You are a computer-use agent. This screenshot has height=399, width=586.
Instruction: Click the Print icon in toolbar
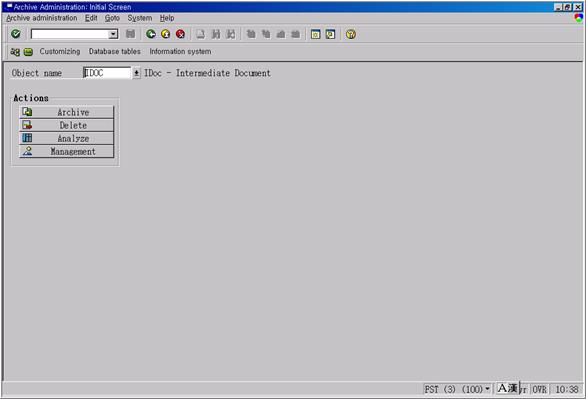coord(201,34)
